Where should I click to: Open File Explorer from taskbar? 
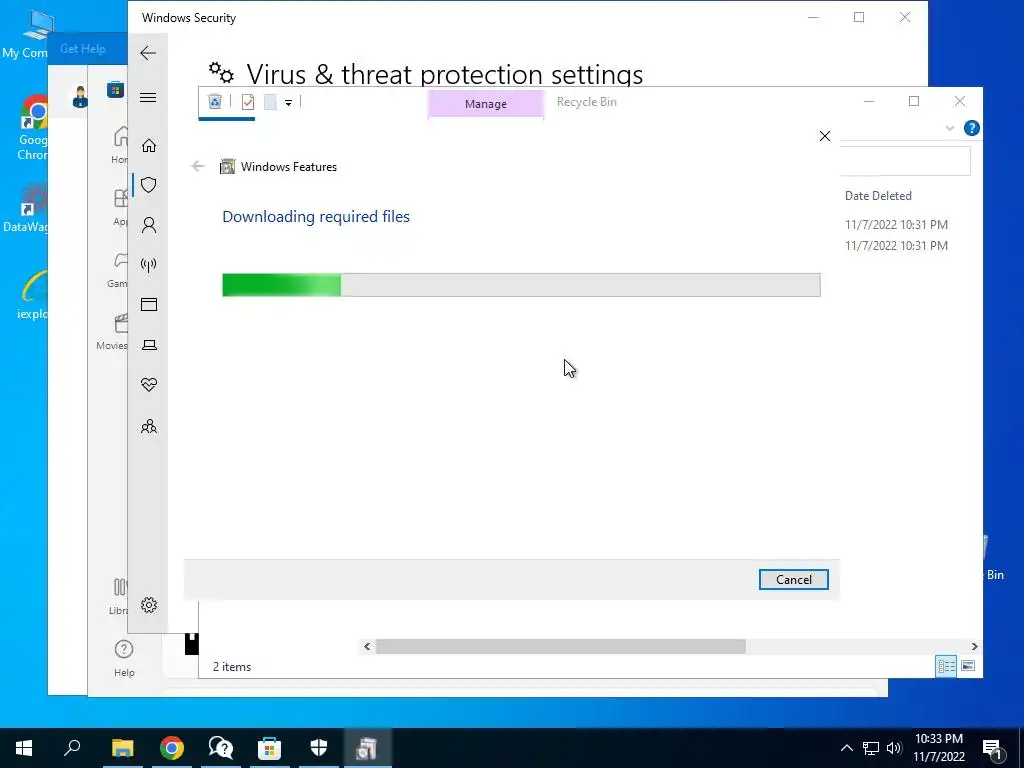(122, 748)
